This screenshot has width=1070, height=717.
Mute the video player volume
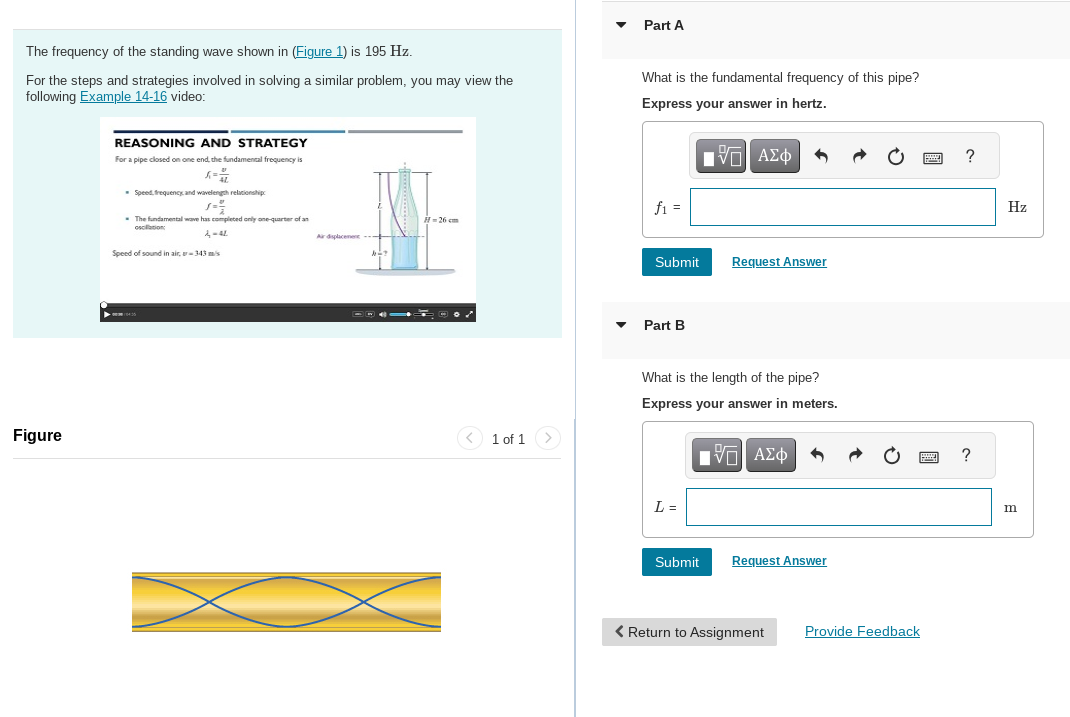[383, 315]
